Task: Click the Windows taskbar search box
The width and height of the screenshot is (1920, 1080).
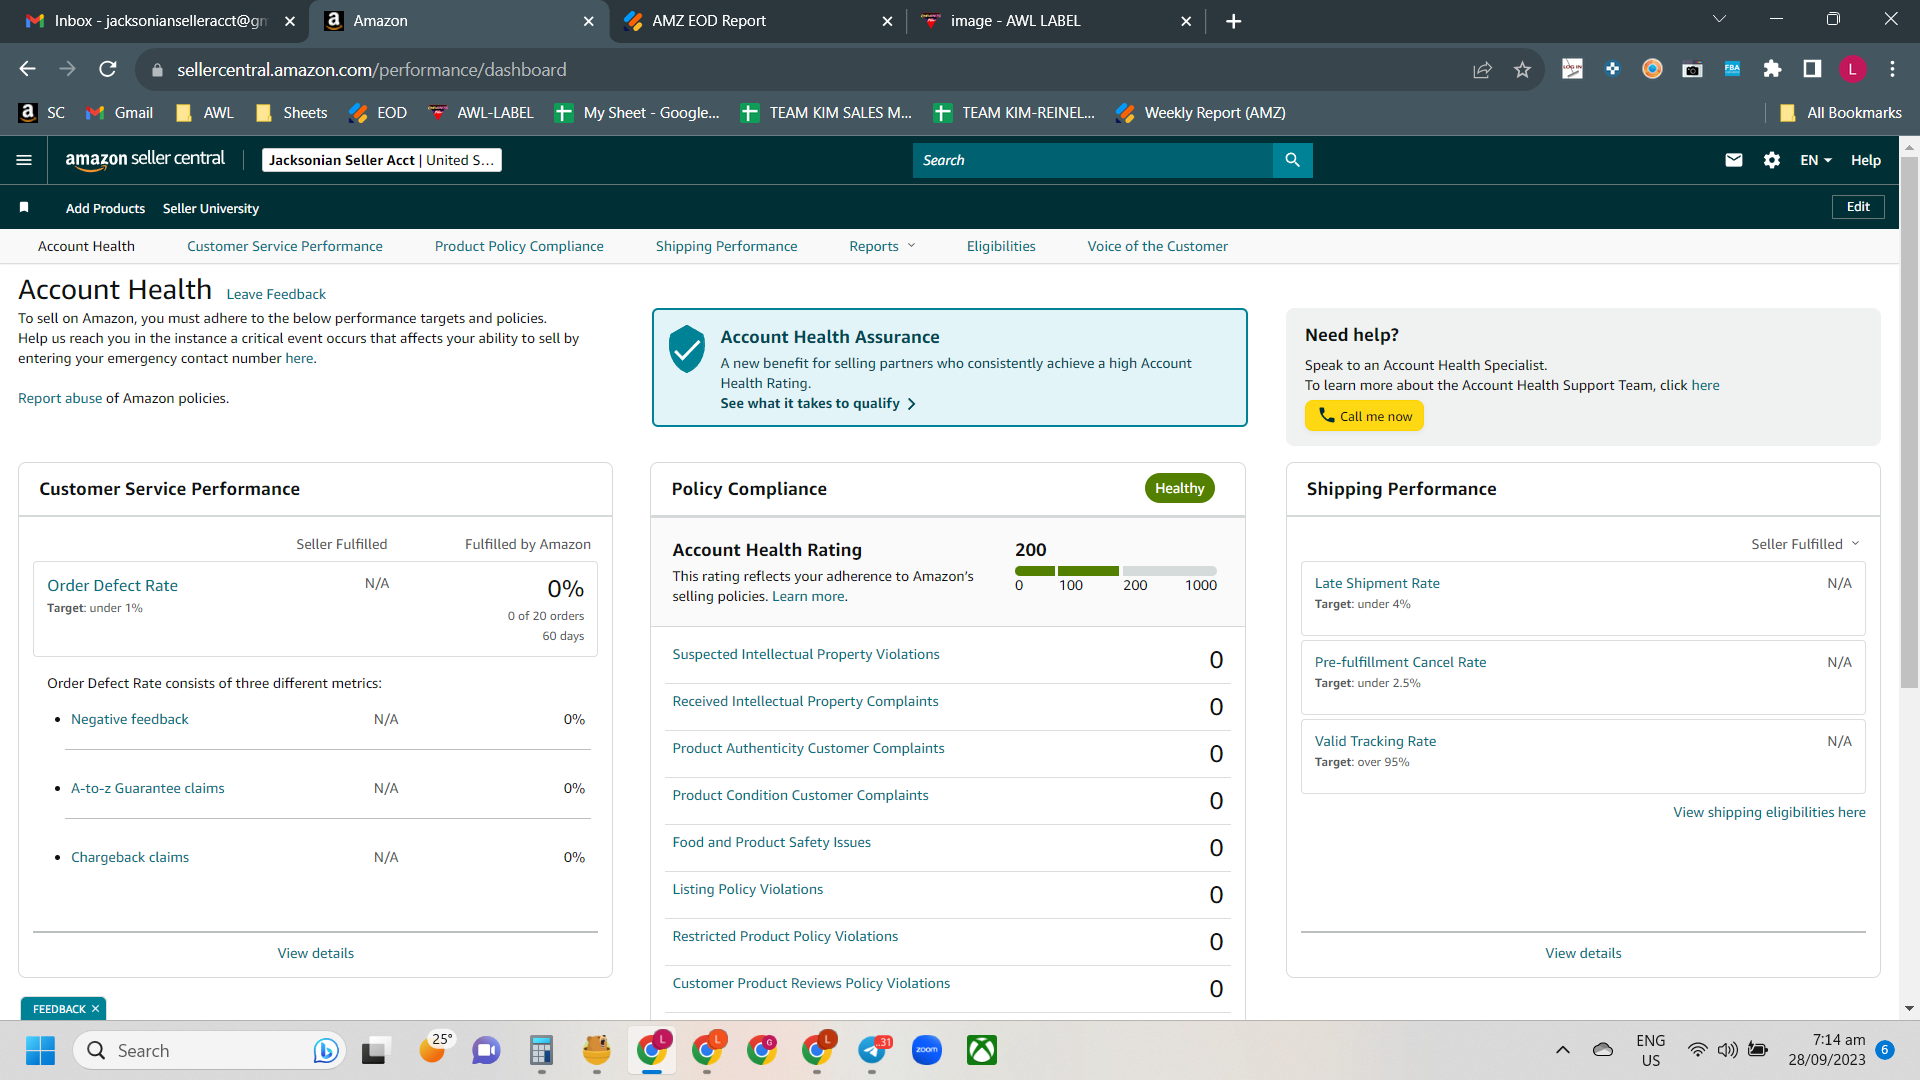Action: 210,1050
